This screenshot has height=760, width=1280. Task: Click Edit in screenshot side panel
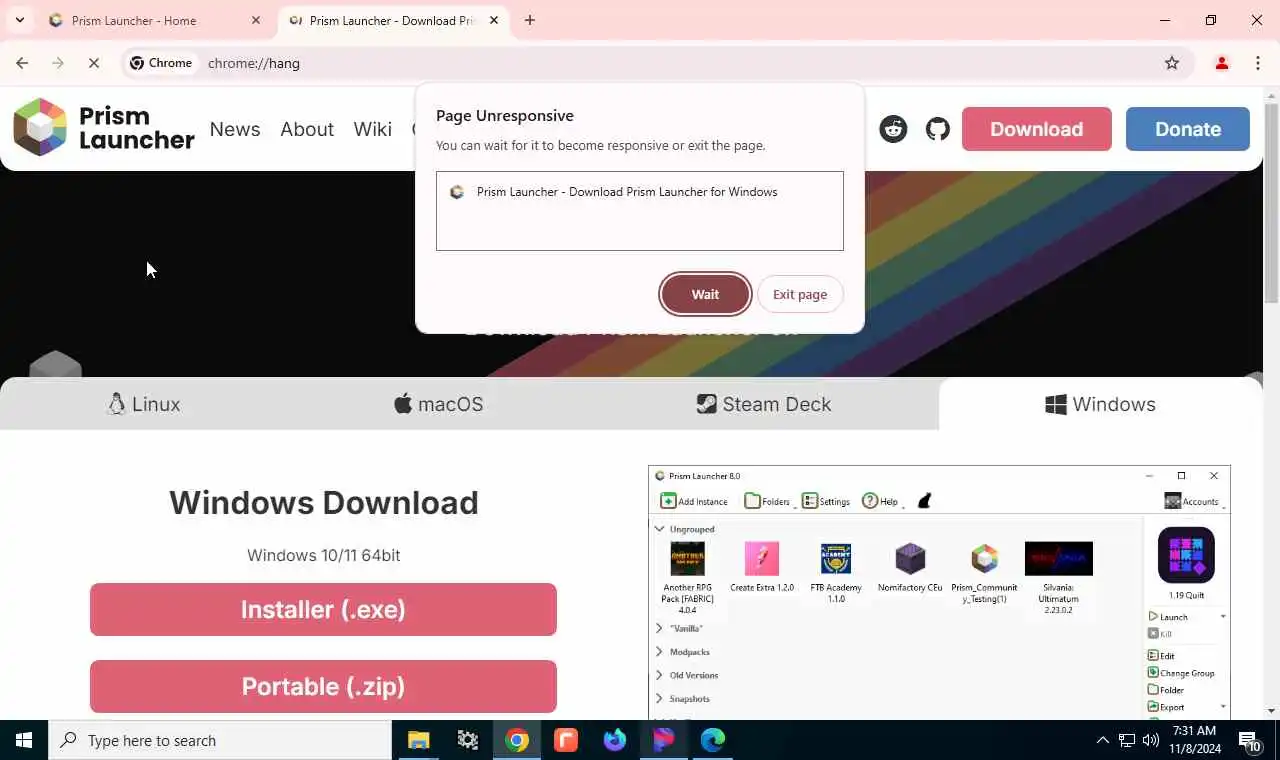[1161, 656]
